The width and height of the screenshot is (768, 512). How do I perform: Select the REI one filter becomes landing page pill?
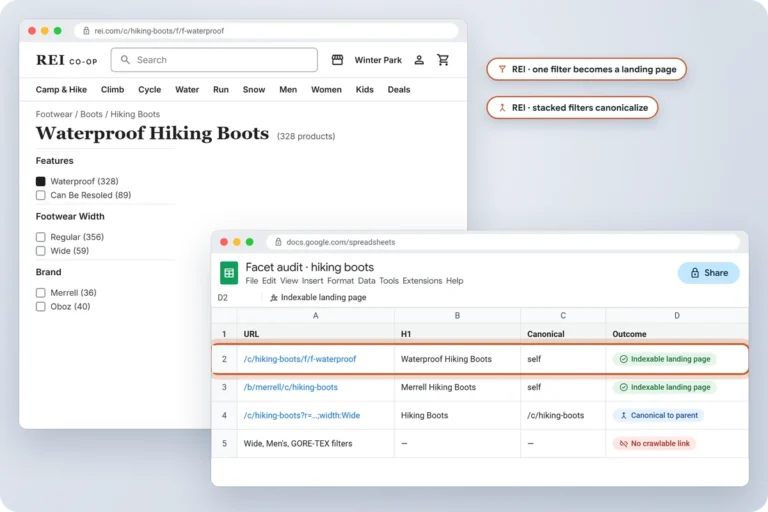(x=586, y=69)
